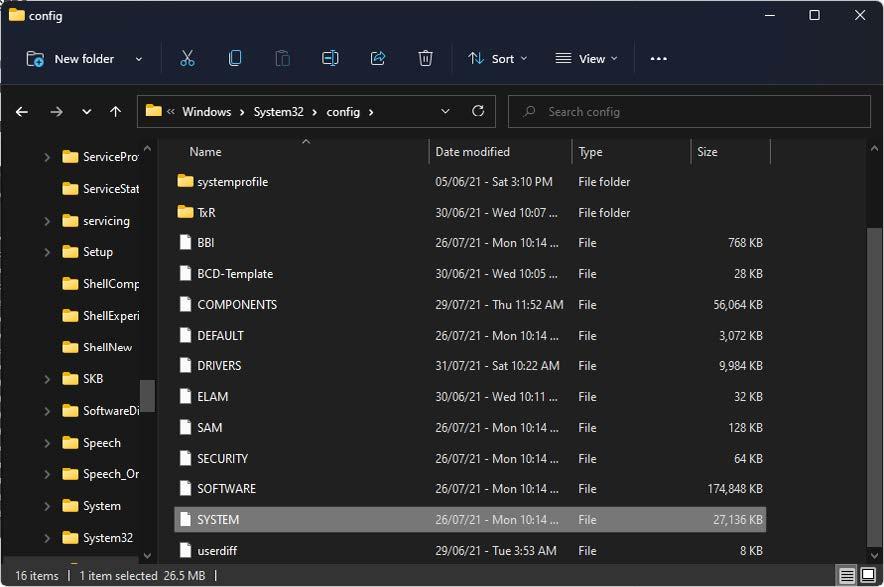This screenshot has width=884, height=587.
Task: Select the ServiceStat folder in tree
Action: tap(100, 188)
